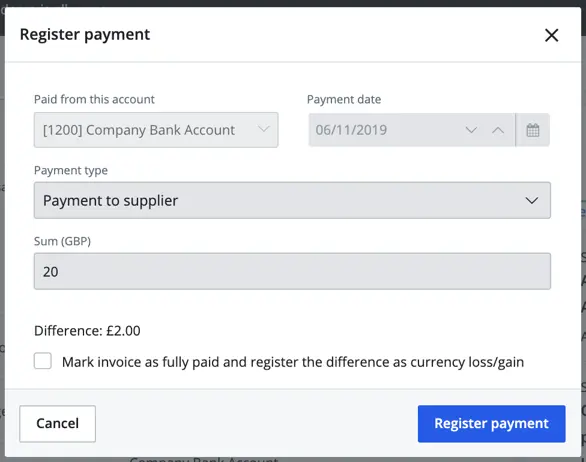Close the Register payment dialog
This screenshot has height=462, width=586.
coord(551,36)
